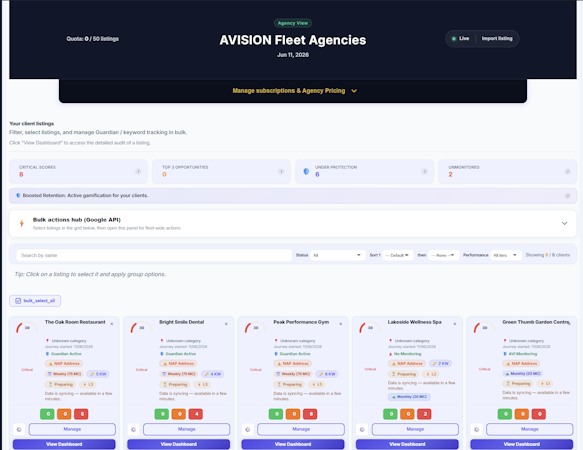Open the Sort 1 Default dropdown
583x450 pixels.
point(397,255)
